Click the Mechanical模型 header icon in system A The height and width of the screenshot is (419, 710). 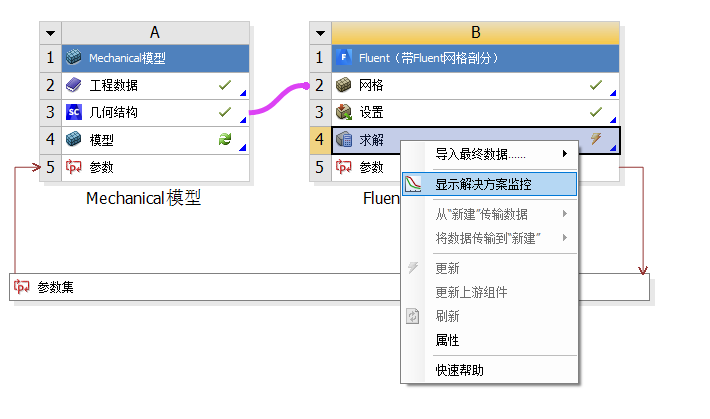[x=73, y=58]
